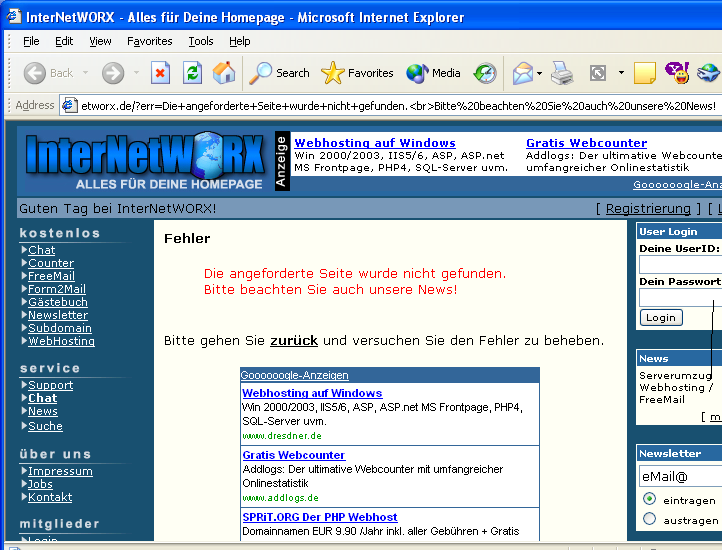Stop page loading with red X icon
This screenshot has width=722, height=550.
(160, 73)
